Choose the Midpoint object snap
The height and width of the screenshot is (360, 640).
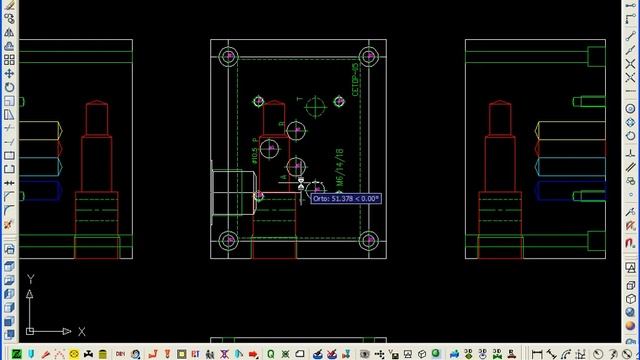pos(631,50)
